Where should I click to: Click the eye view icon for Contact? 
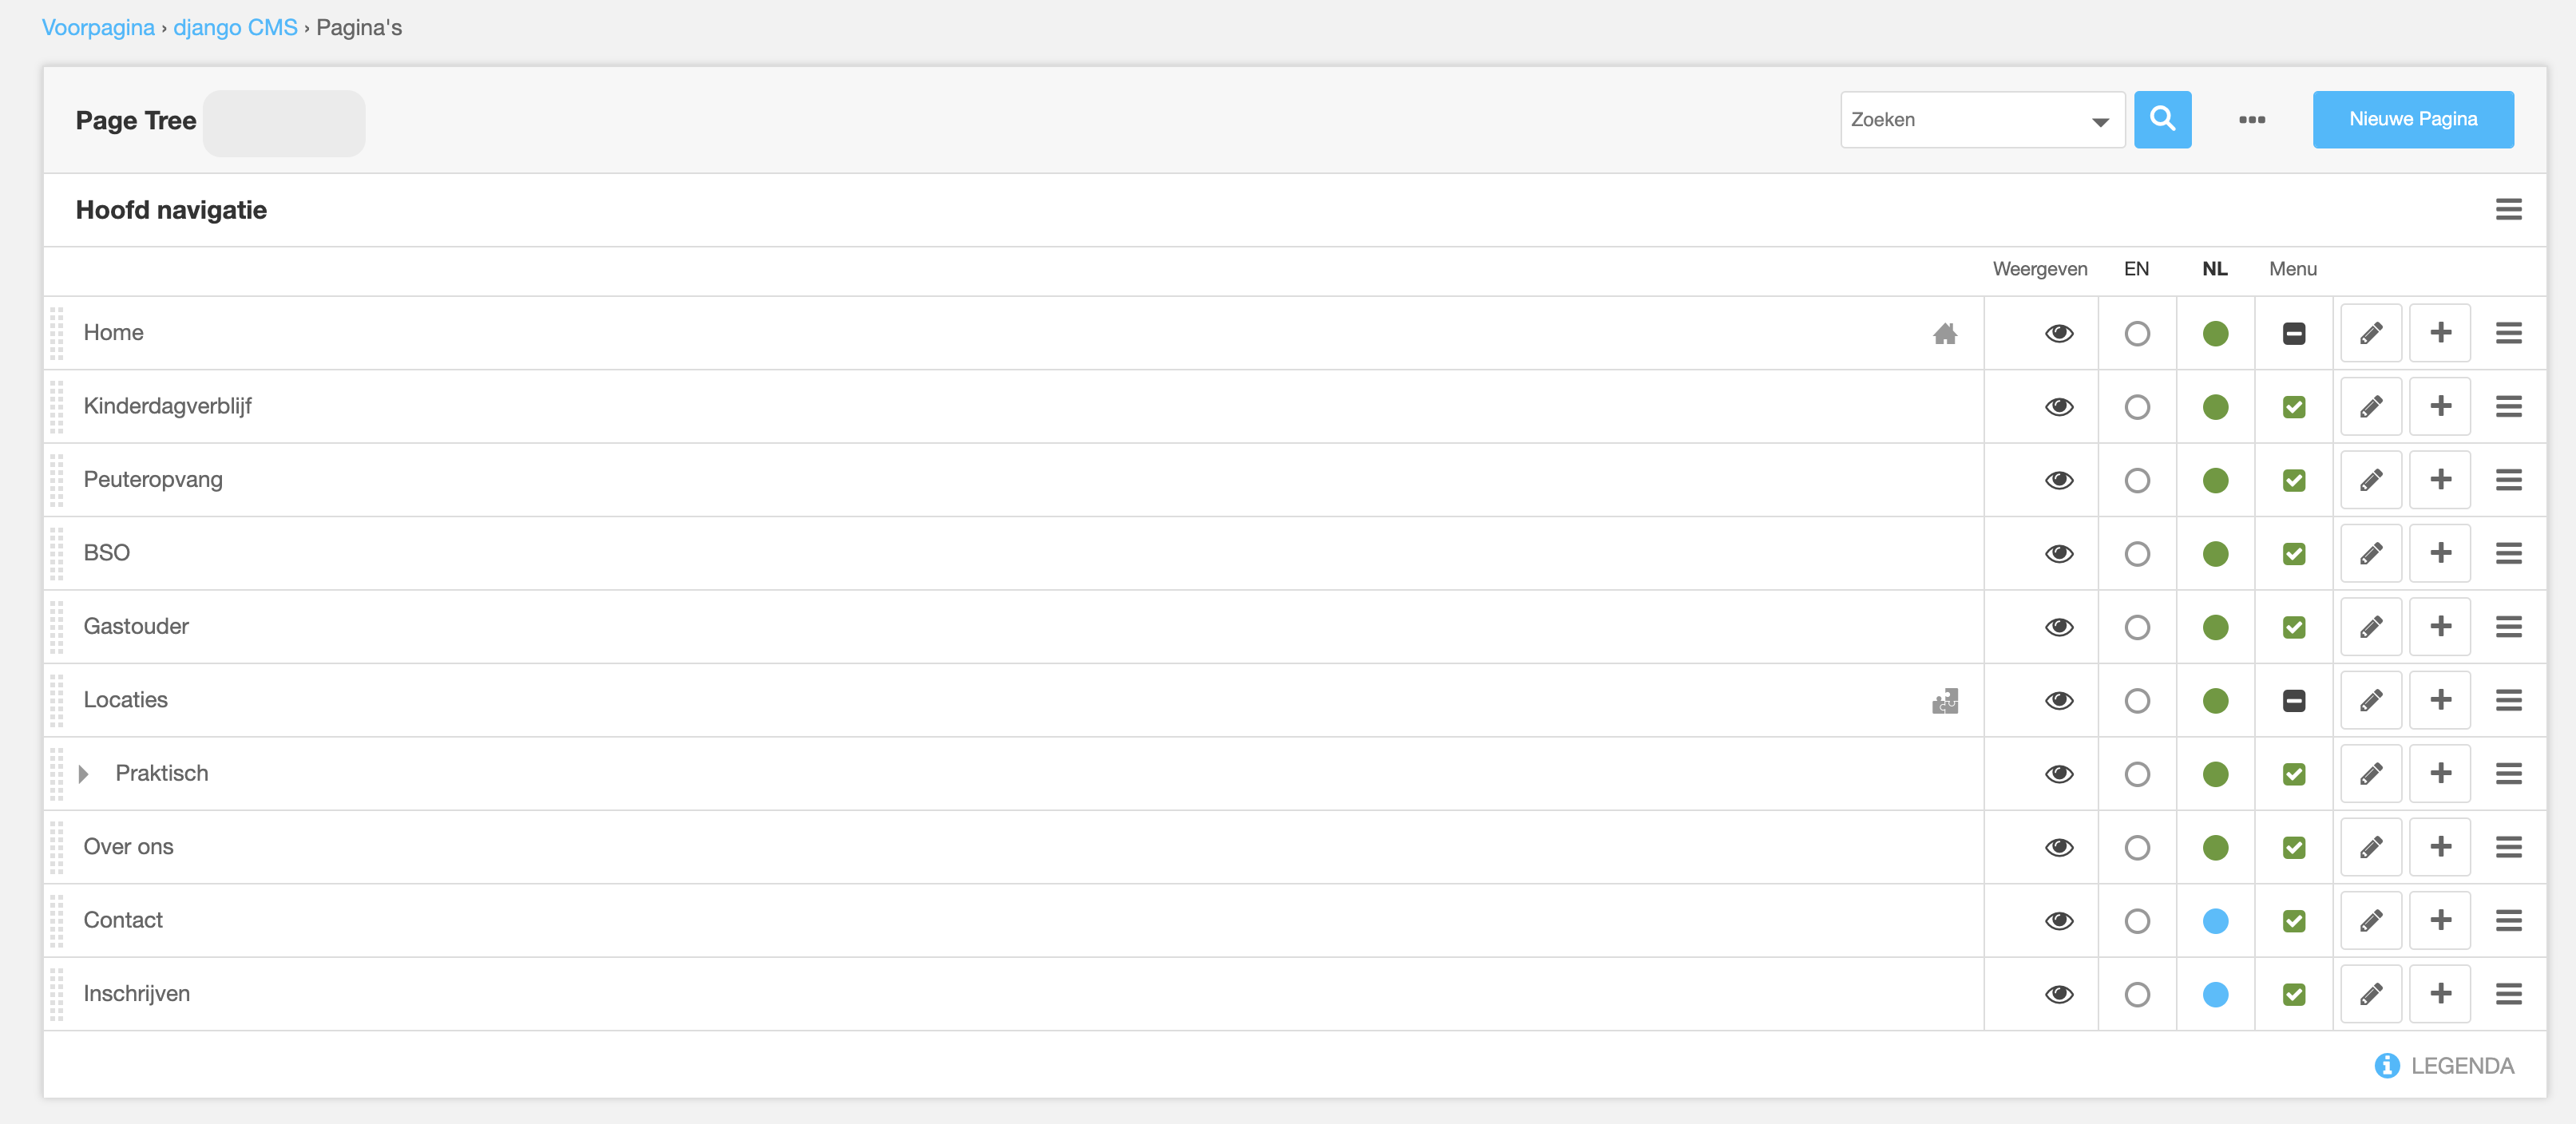pos(2059,921)
